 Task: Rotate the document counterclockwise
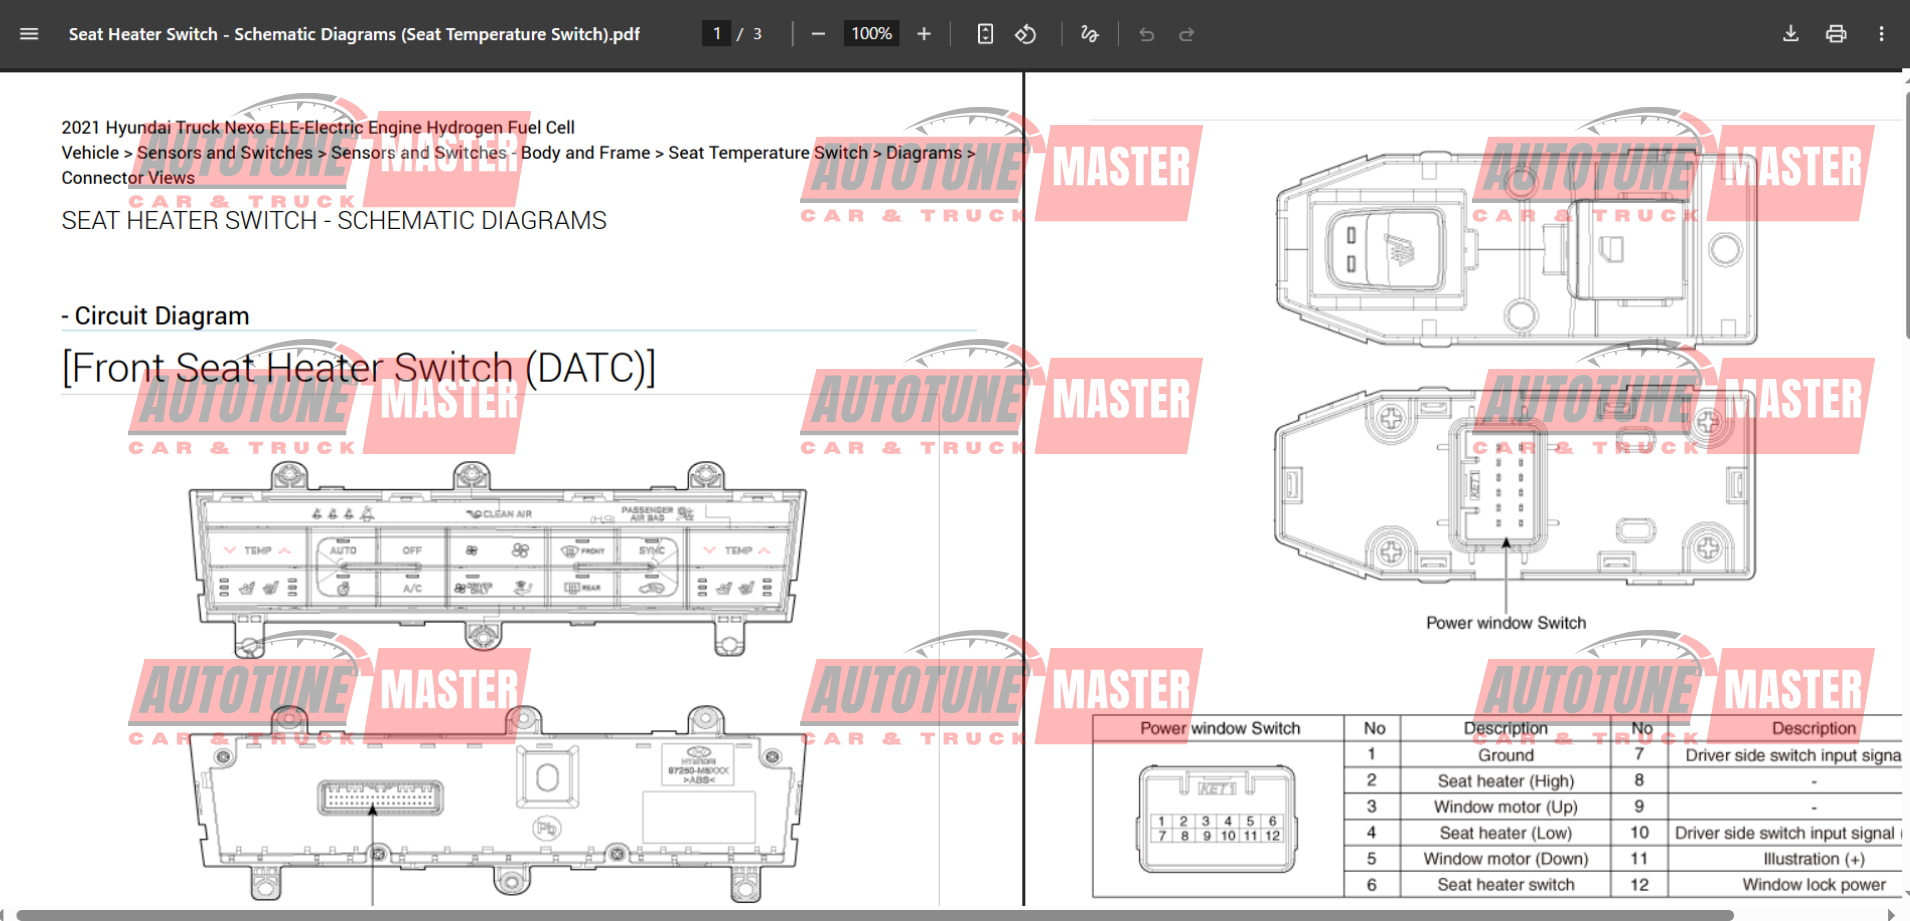click(1026, 34)
